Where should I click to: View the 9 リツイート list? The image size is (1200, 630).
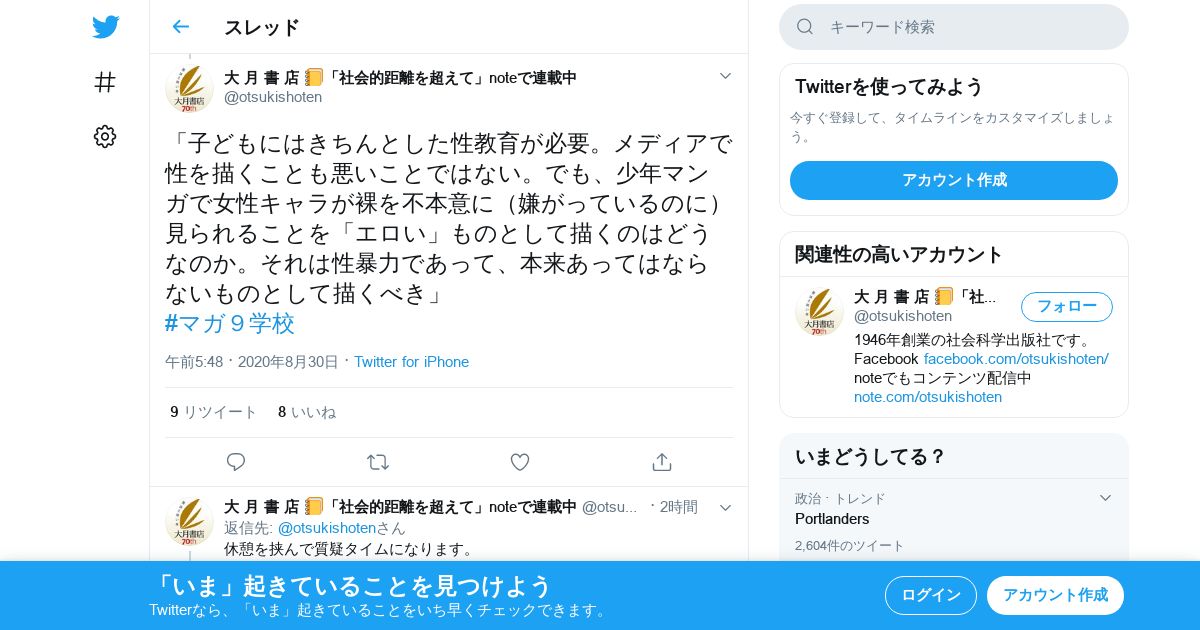click(213, 412)
